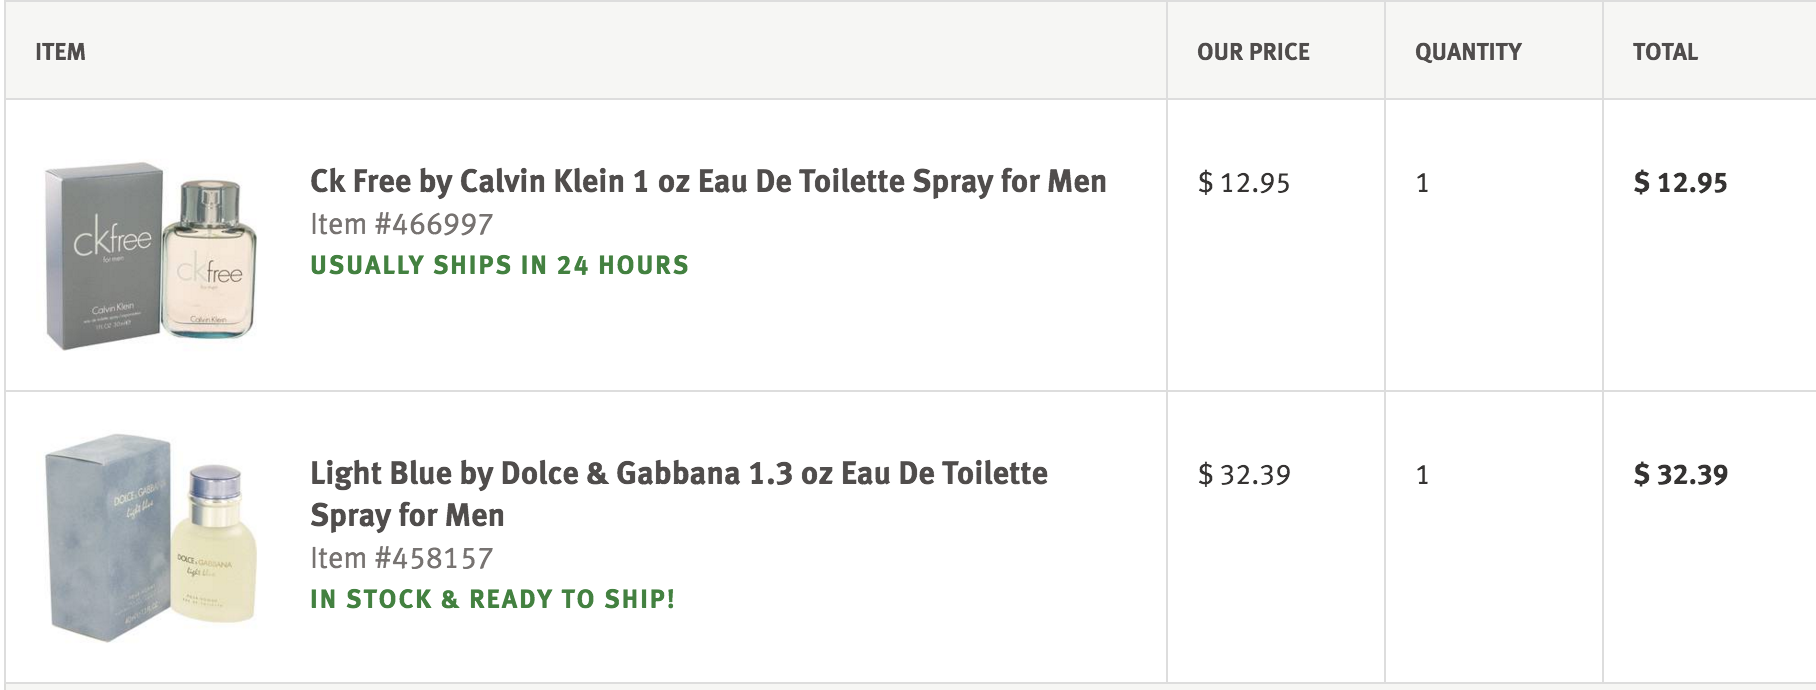Click the ck free bottle in first thumbnail
1816x690 pixels.
point(209,258)
